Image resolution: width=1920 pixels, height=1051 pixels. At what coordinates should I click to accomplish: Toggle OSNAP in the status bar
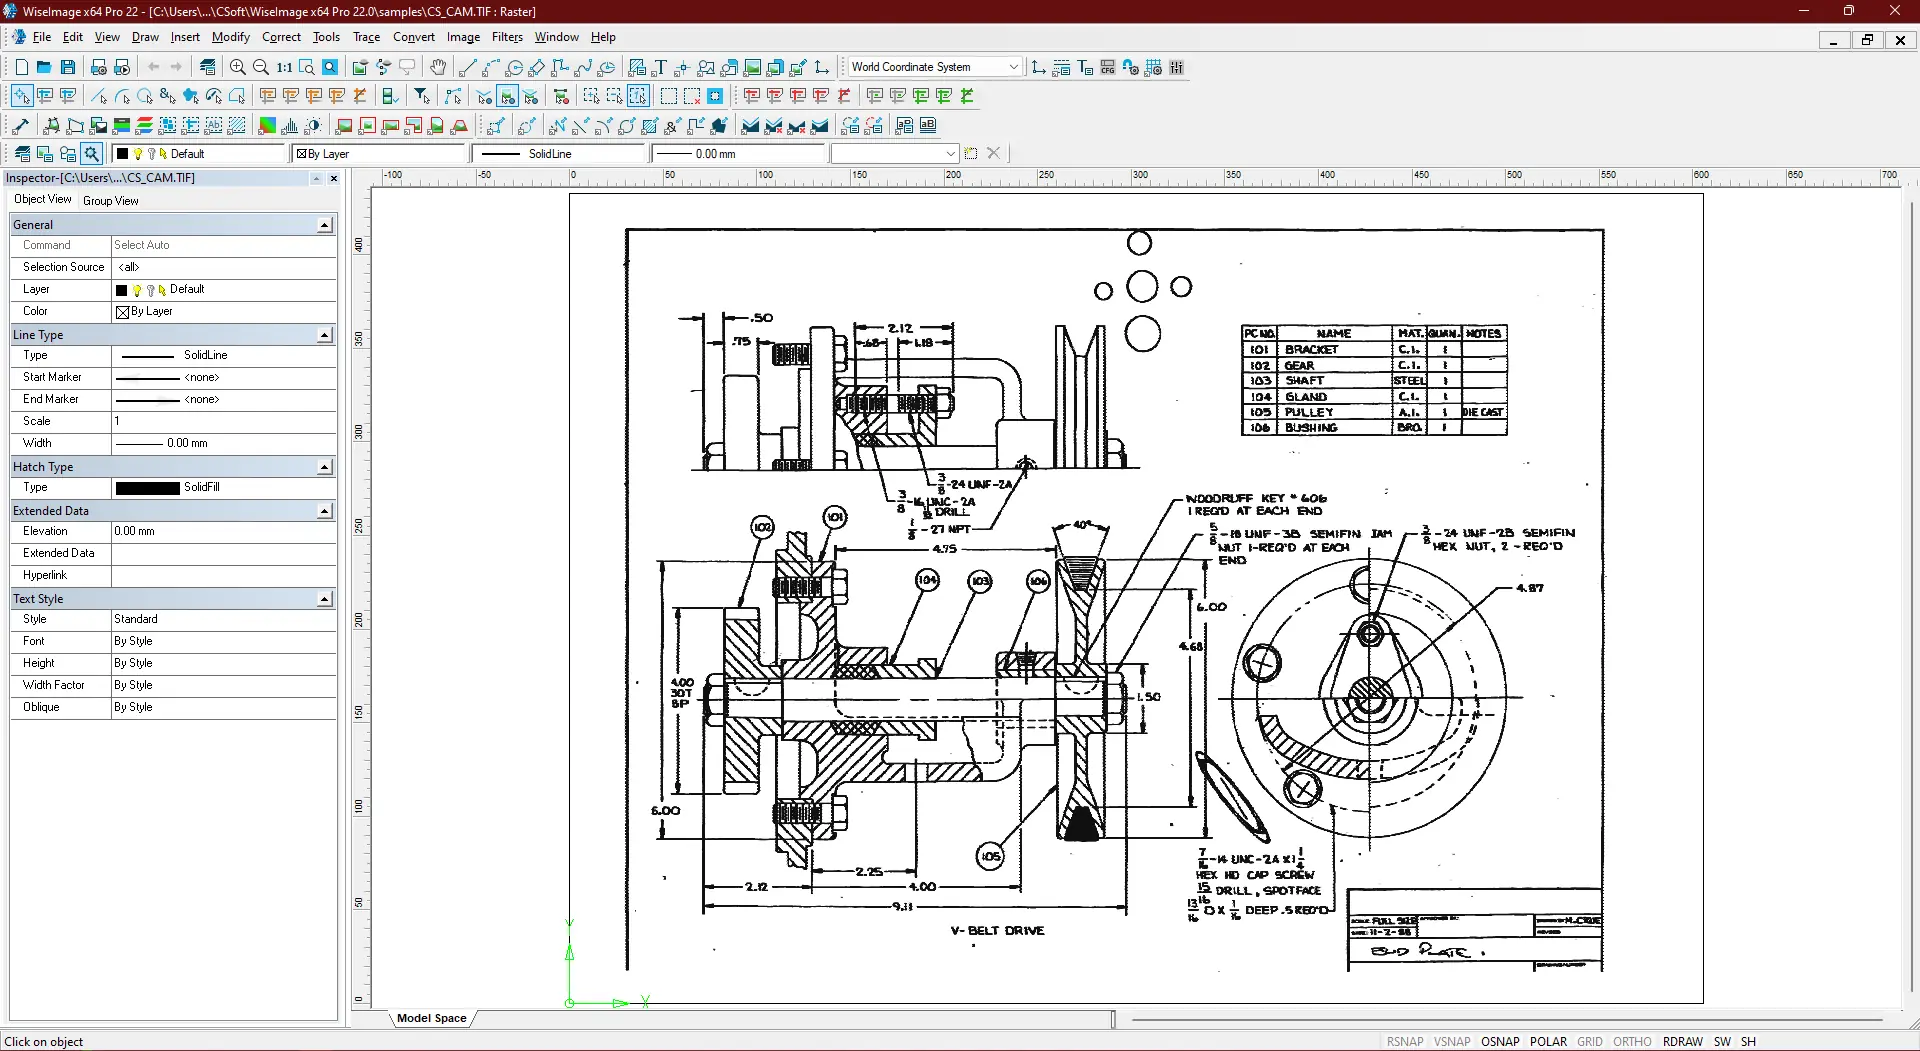pyautogui.click(x=1500, y=1041)
